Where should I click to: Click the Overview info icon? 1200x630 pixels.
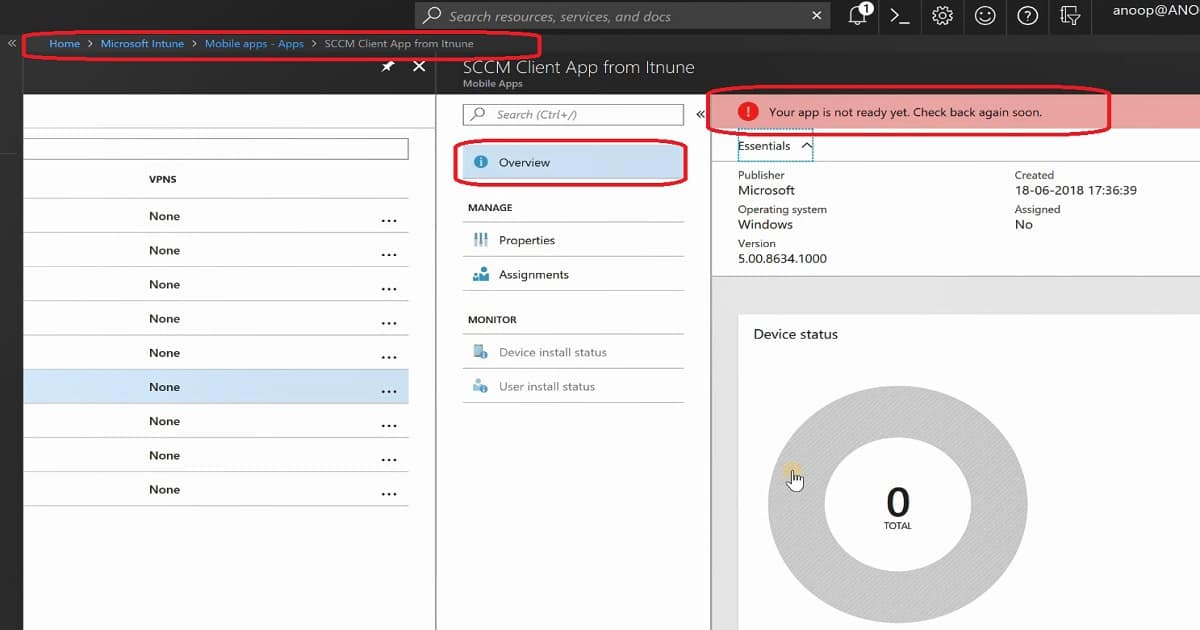tap(481, 162)
